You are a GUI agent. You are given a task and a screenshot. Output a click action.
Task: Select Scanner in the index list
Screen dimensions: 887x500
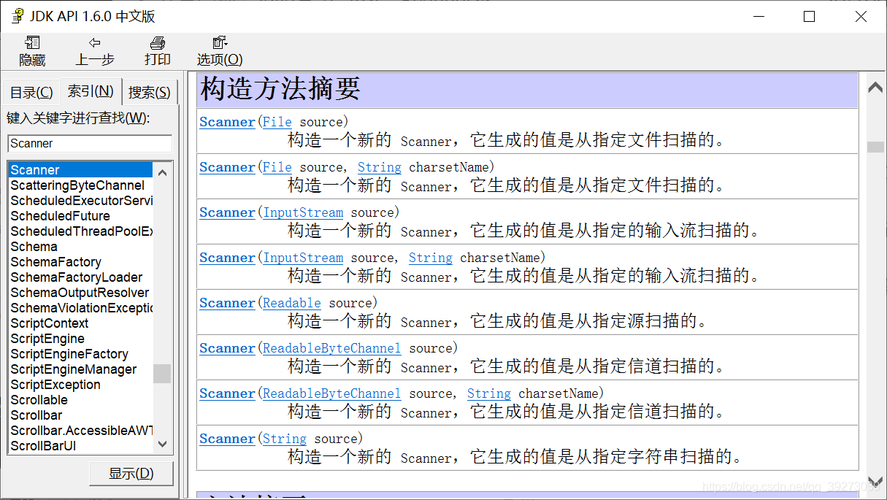tap(80, 170)
